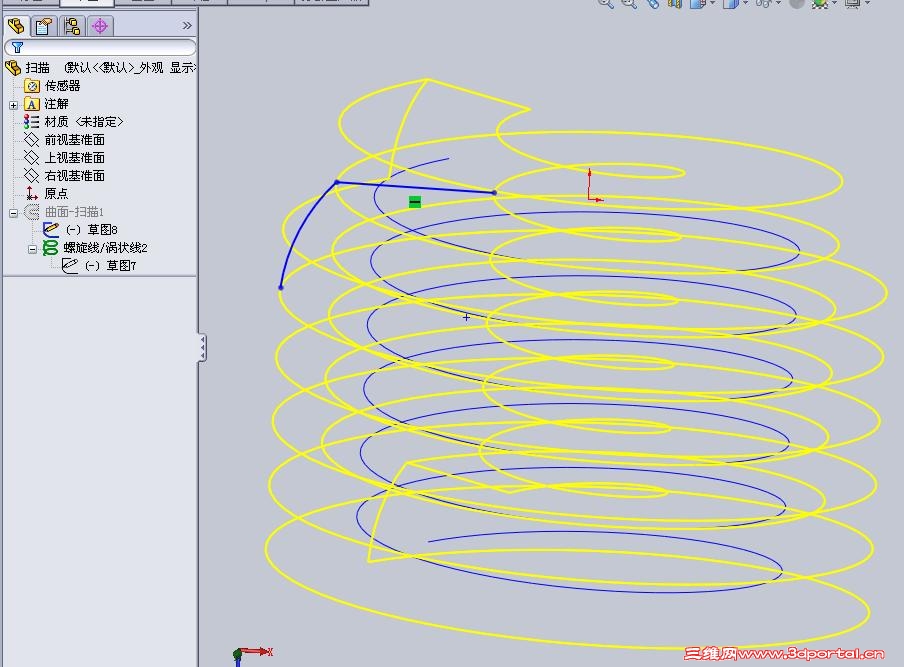Viewport: 904px width, 667px height.
Task: Select the blue straight sketch line
Action: click(415, 187)
